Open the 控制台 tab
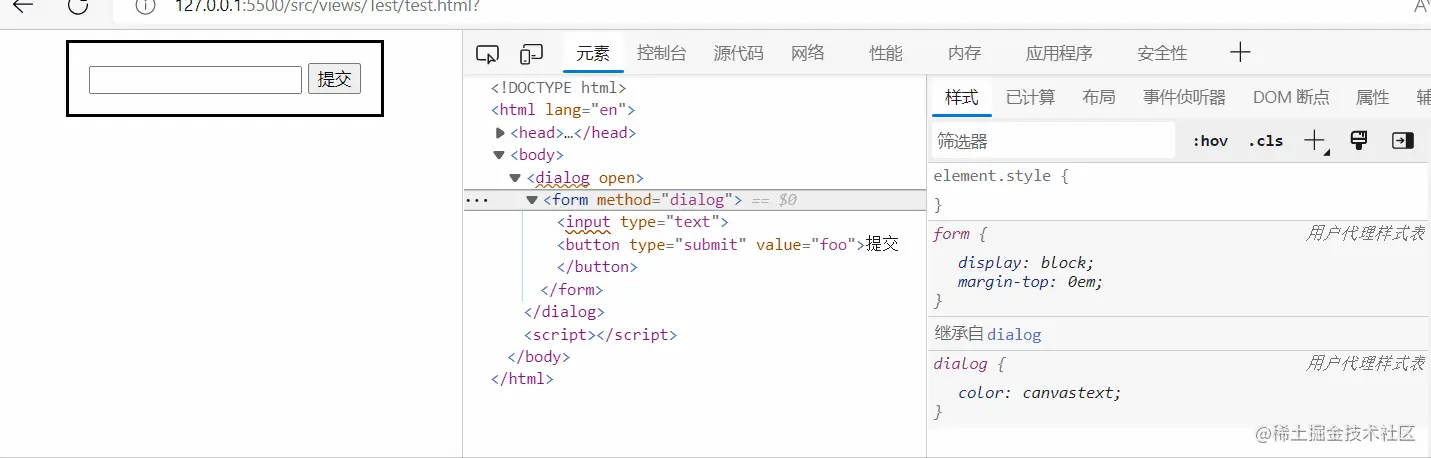 coord(662,54)
